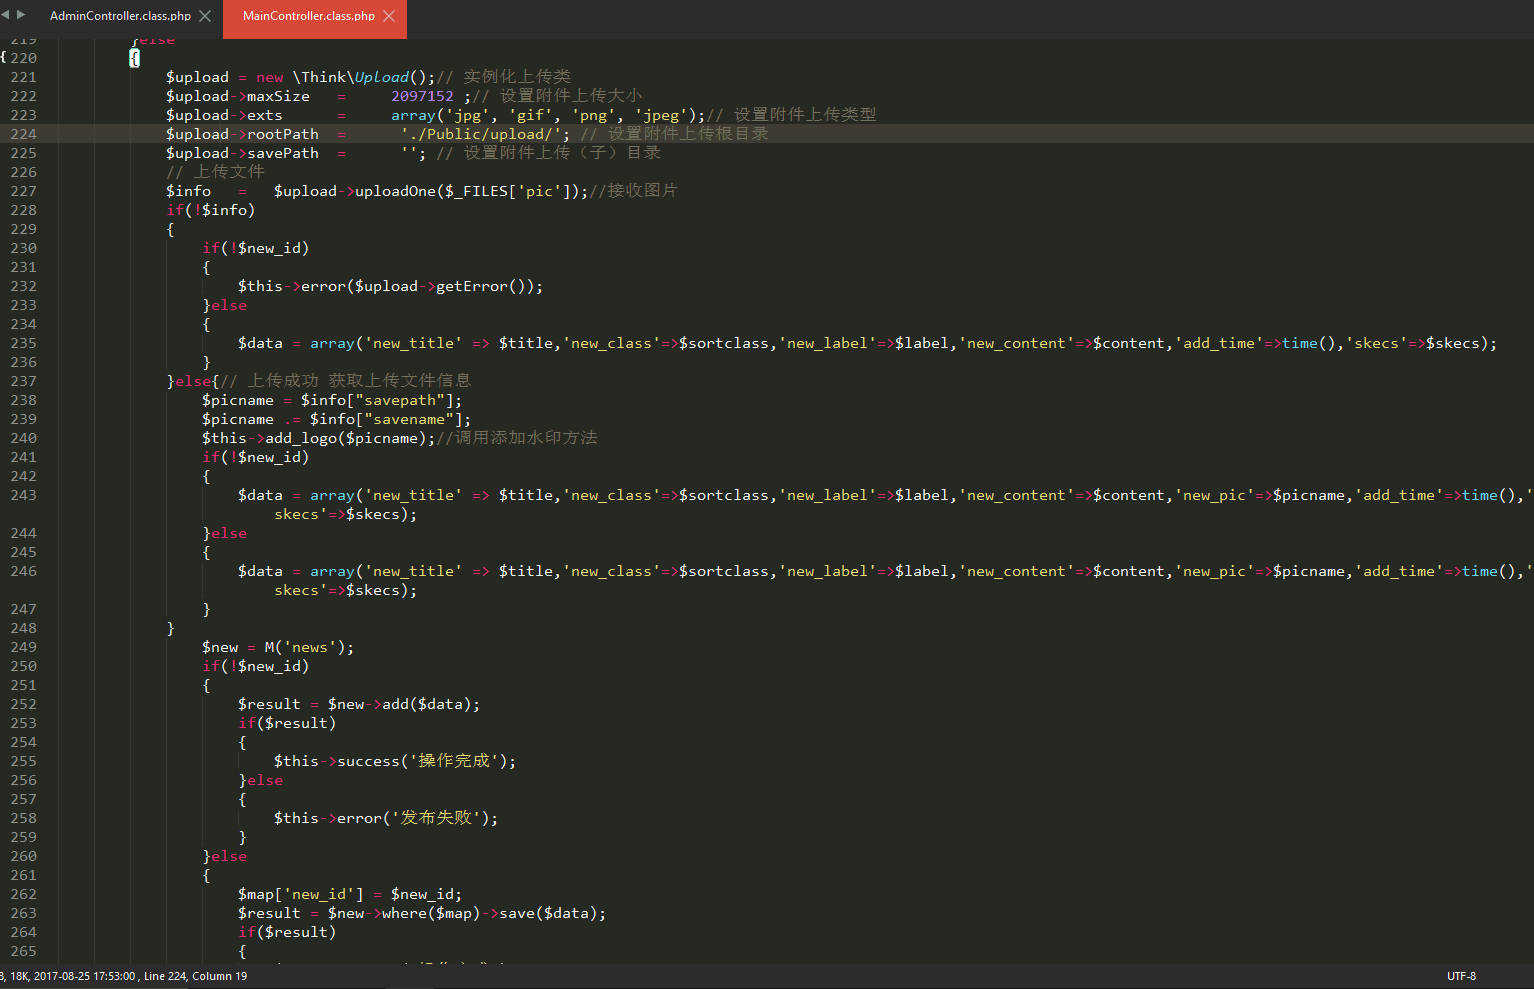Close the MainController.class.php tab
This screenshot has width=1534, height=989.
pyautogui.click(x=389, y=16)
